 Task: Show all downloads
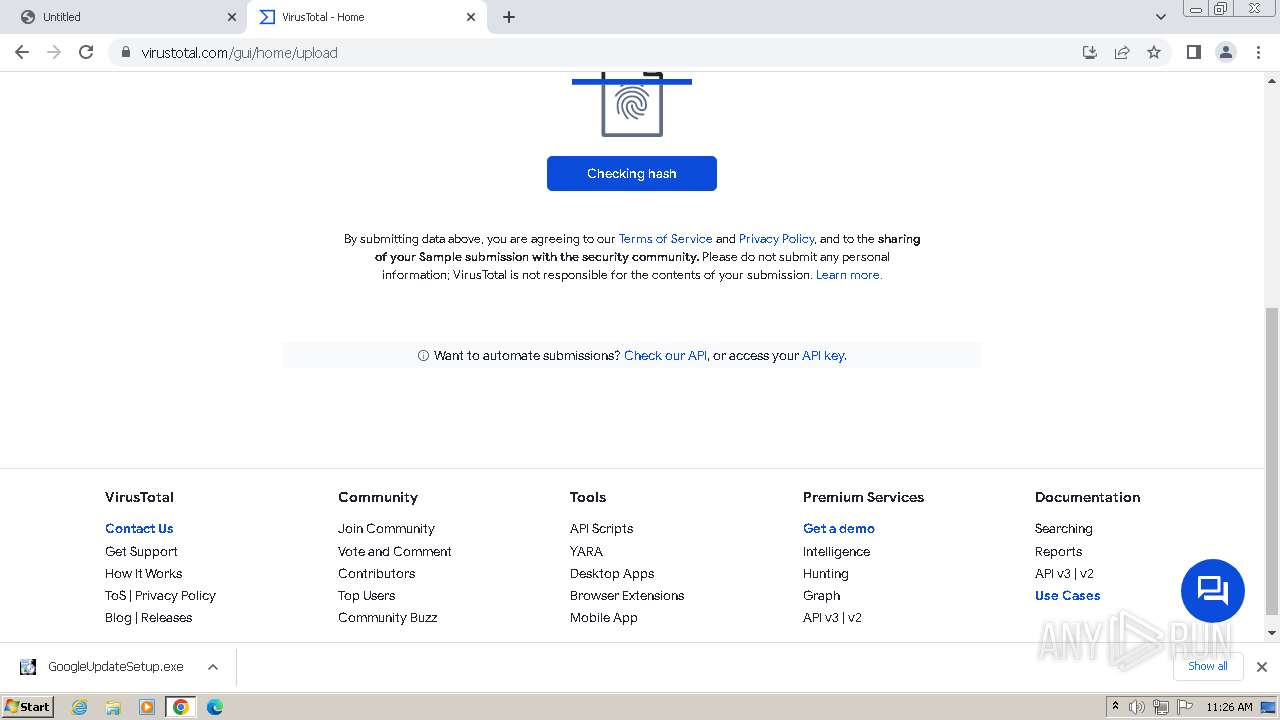[1207, 666]
